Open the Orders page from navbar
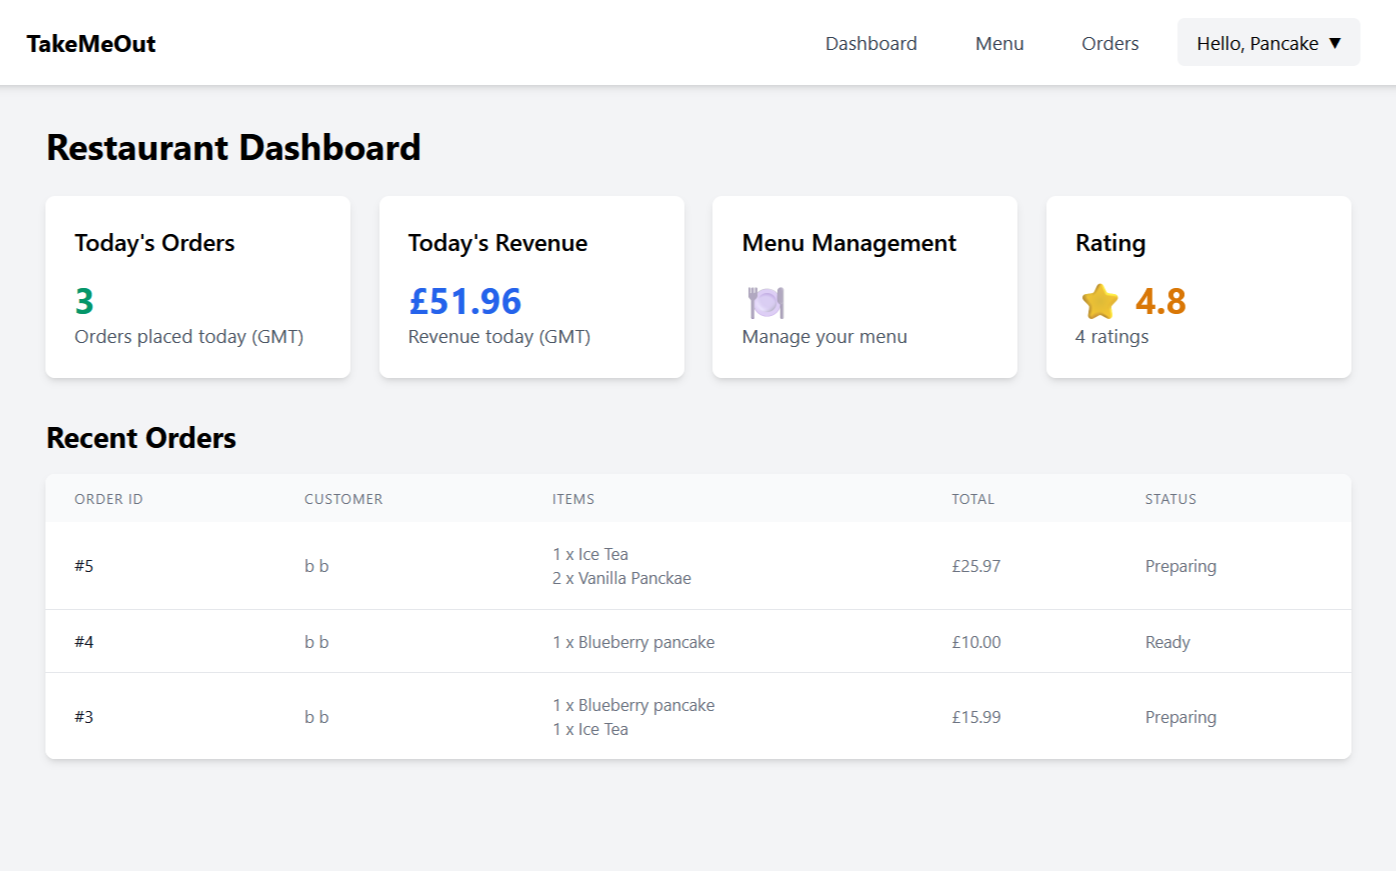Viewport: 1396px width, 871px height. pyautogui.click(x=1109, y=43)
